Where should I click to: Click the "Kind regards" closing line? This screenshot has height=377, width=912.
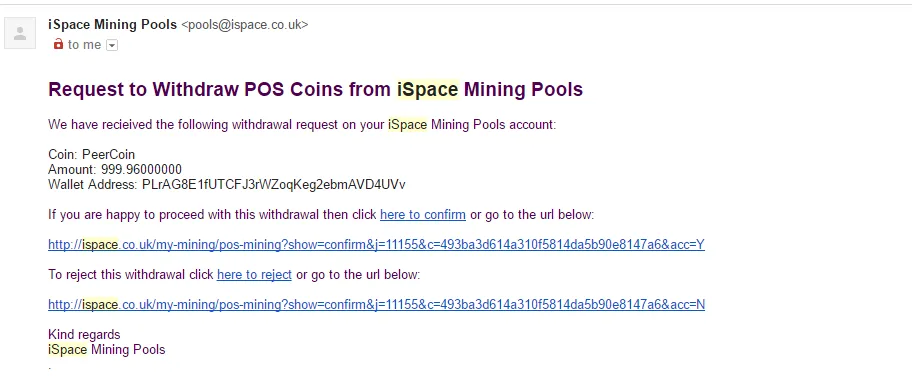[x=84, y=335]
